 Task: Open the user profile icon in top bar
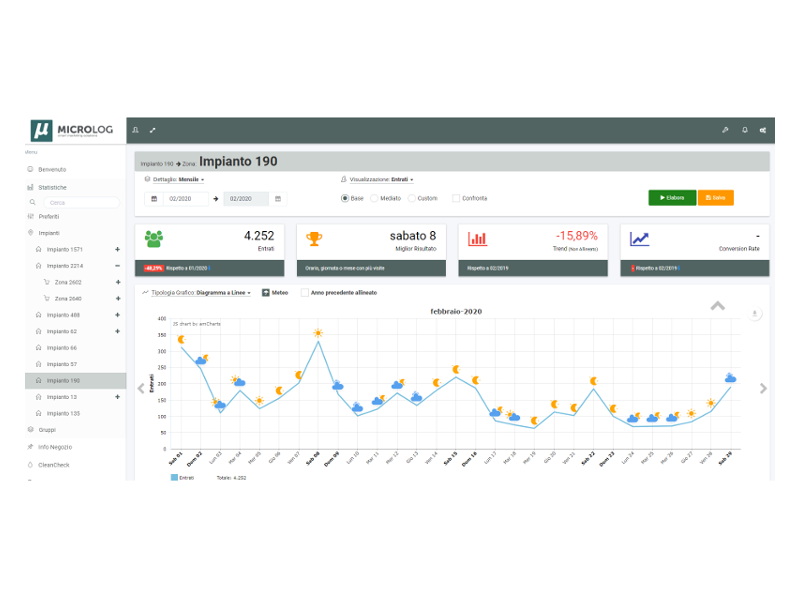point(136,130)
